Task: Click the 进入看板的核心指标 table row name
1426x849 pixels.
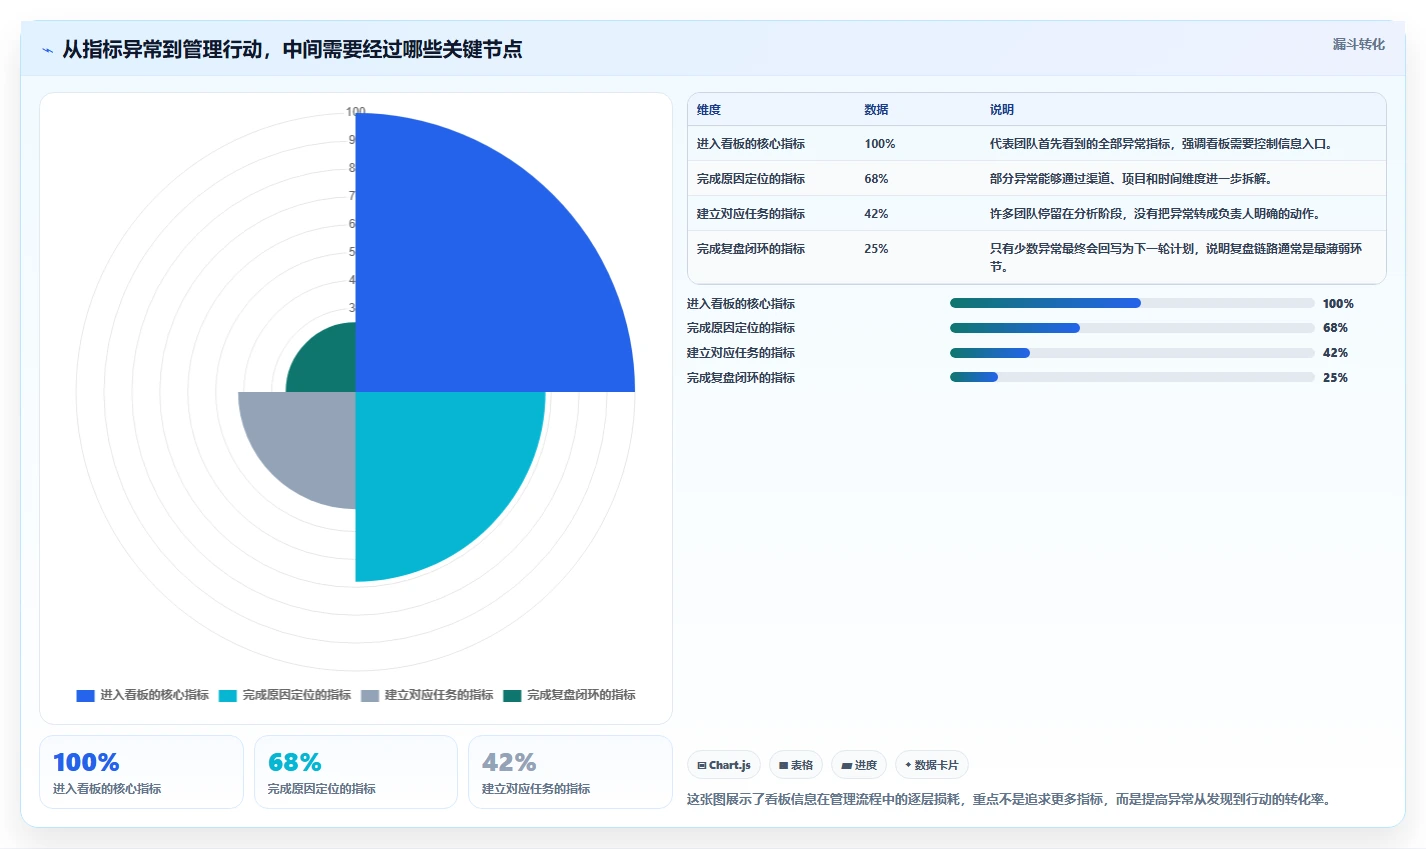Action: pos(751,144)
